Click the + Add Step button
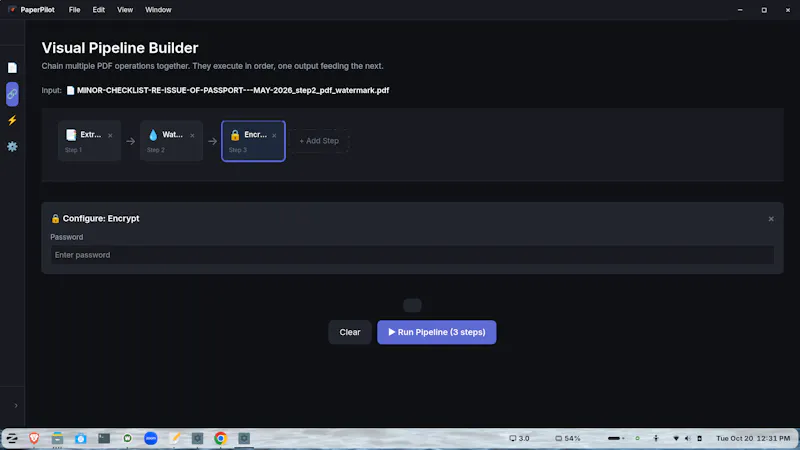This screenshot has height=450, width=800. click(319, 141)
